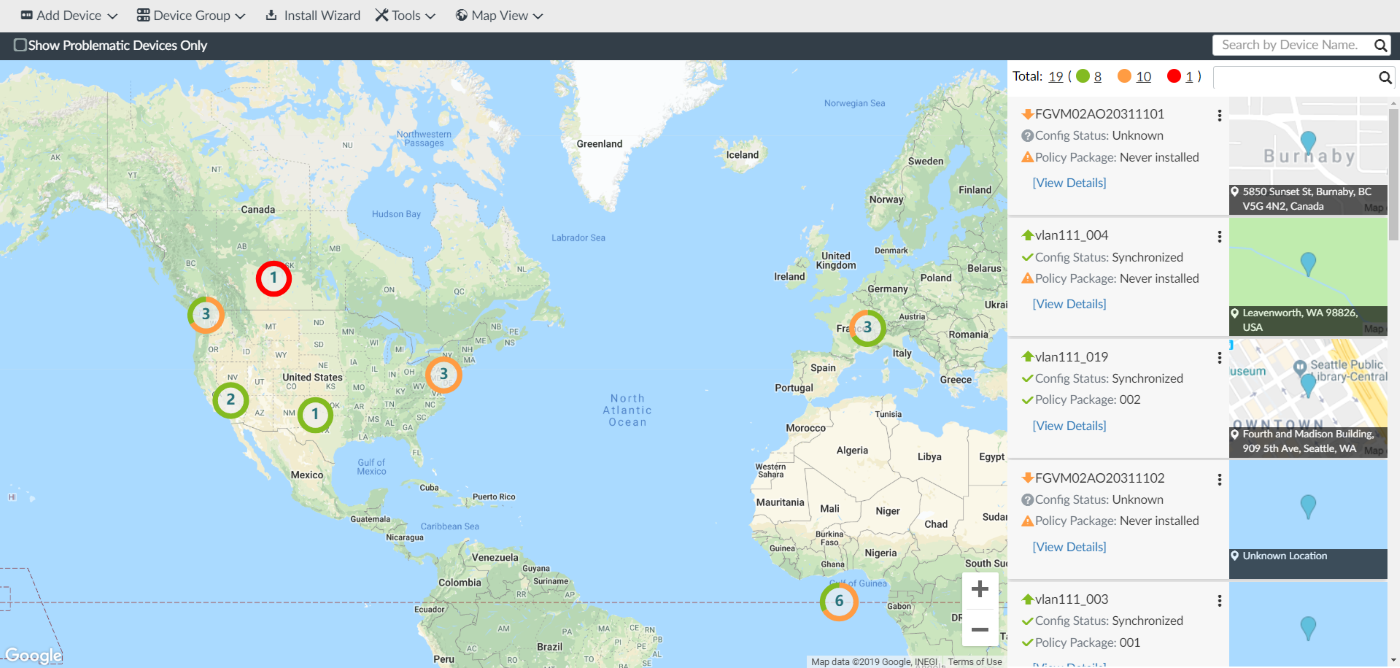
Task: Zoom in the map with plus button
Action: click(980, 589)
